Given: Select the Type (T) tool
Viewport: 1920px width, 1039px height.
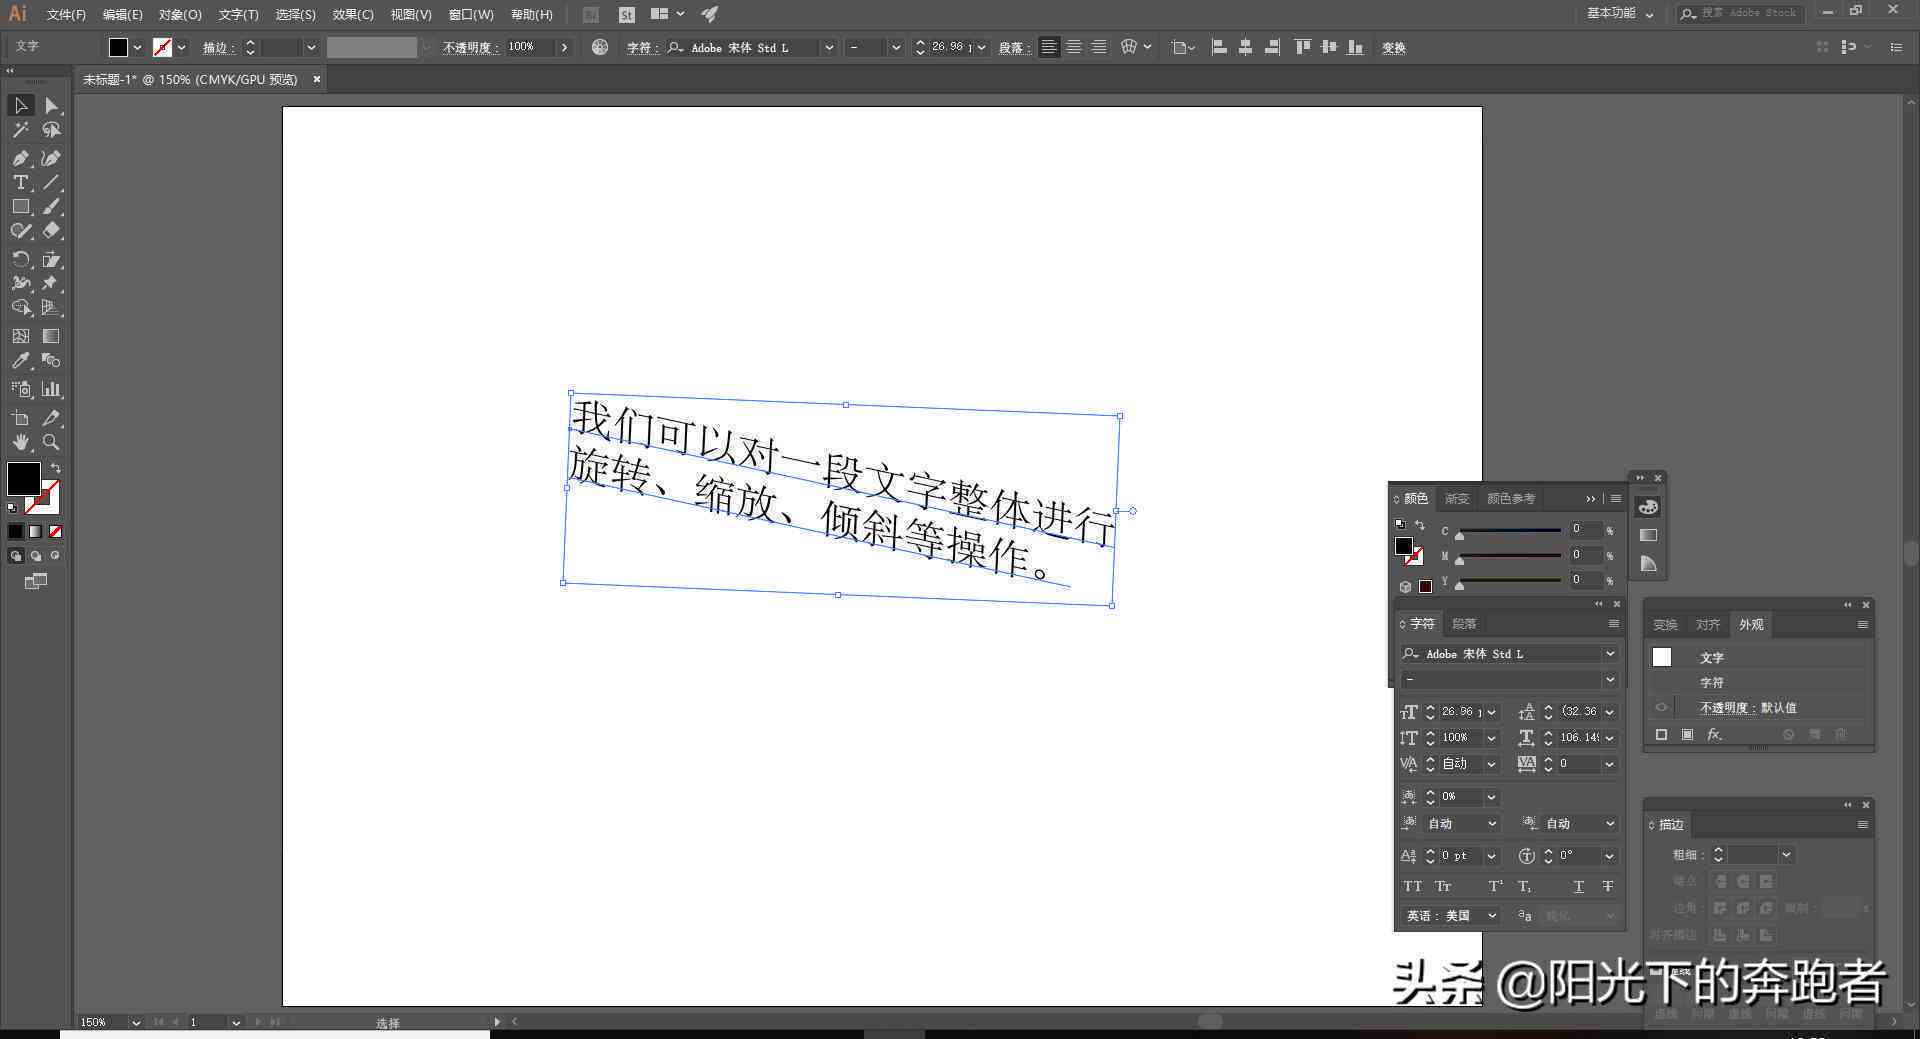Looking at the screenshot, I should [x=20, y=182].
